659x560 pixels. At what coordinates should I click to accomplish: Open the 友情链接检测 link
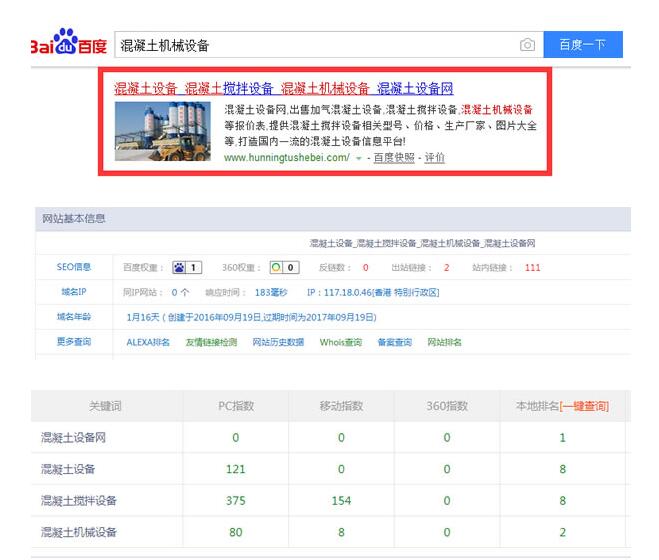coord(210,342)
